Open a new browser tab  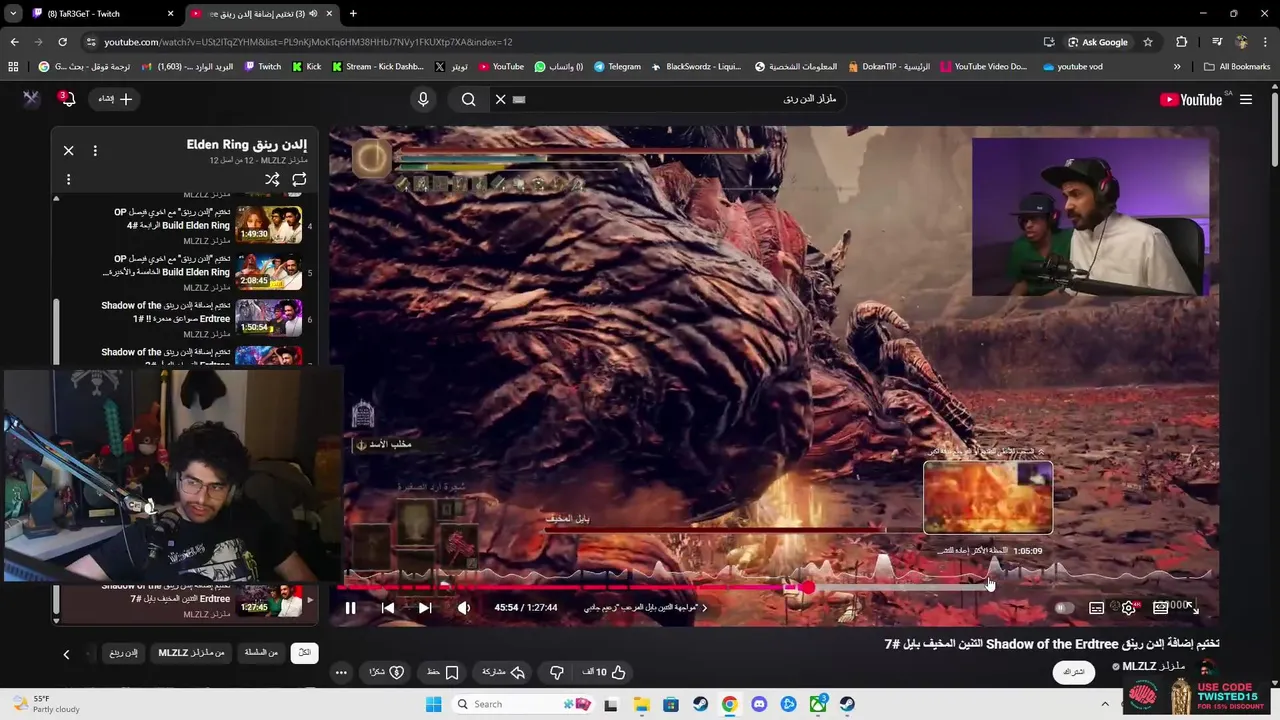pos(353,14)
